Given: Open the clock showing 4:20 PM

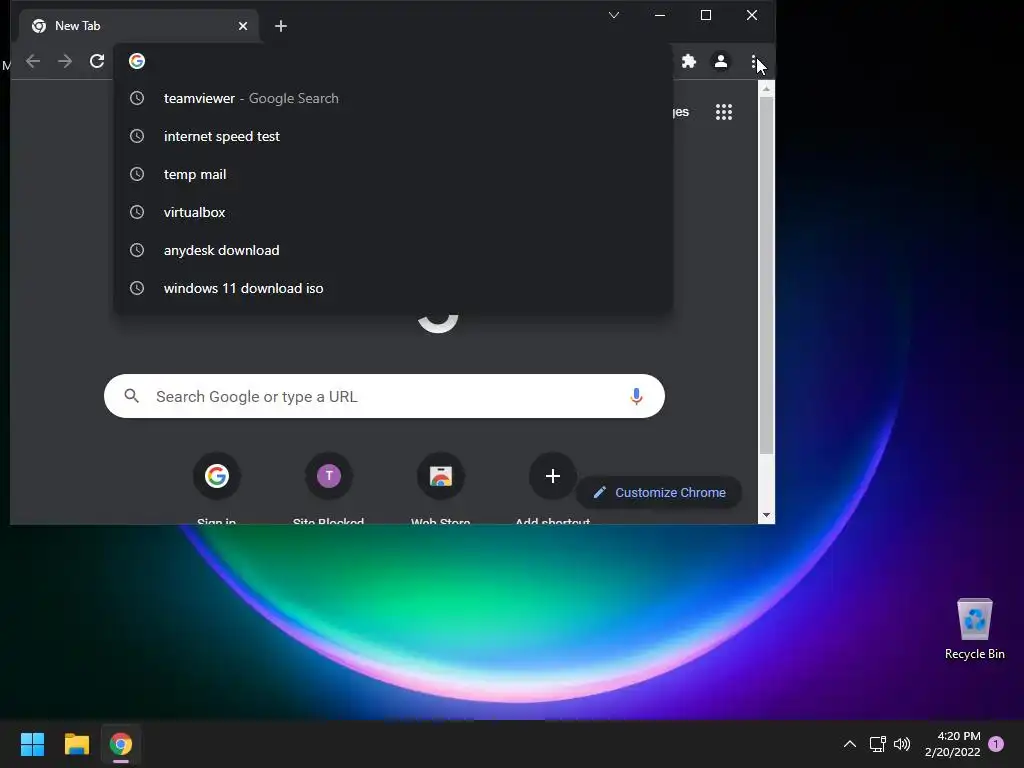Looking at the screenshot, I should 953,744.
